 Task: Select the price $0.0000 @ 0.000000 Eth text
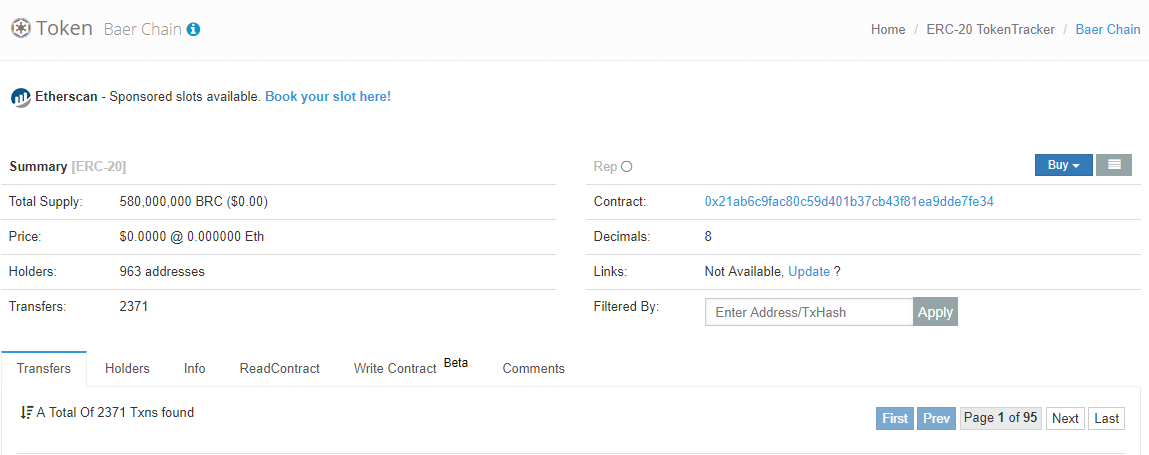[191, 237]
